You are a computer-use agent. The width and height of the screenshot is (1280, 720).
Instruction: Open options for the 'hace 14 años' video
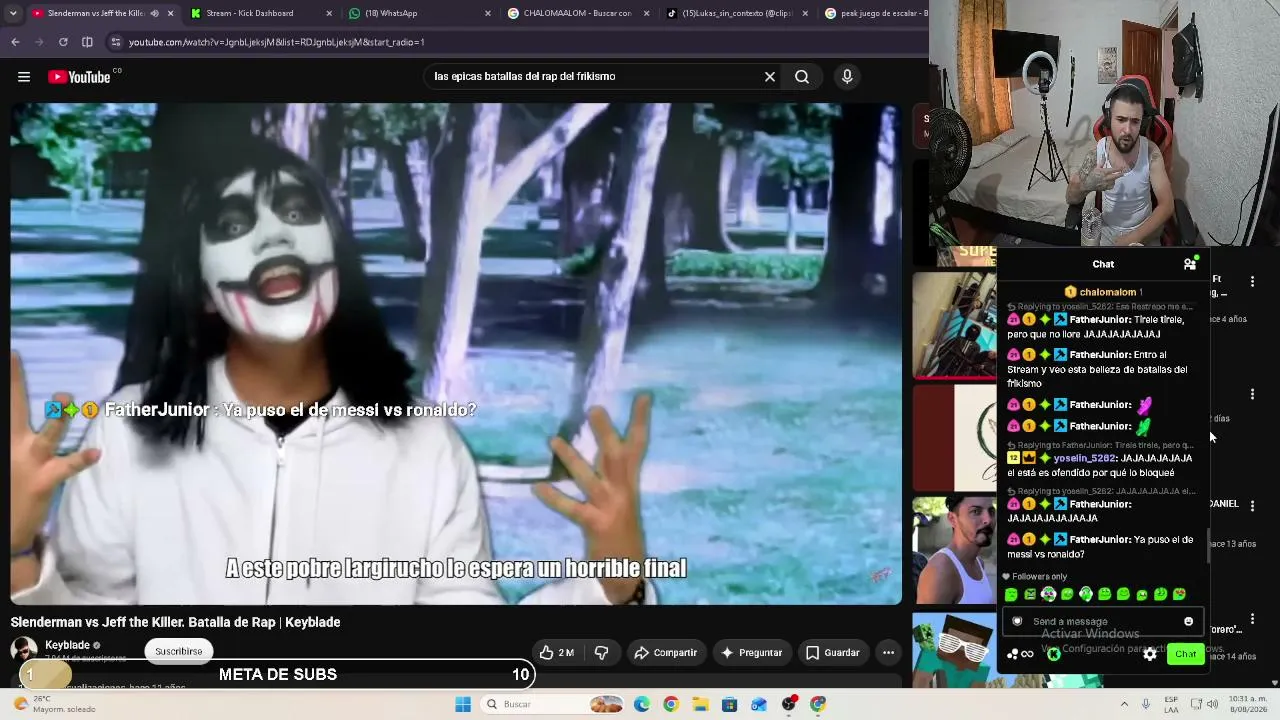(1252, 620)
